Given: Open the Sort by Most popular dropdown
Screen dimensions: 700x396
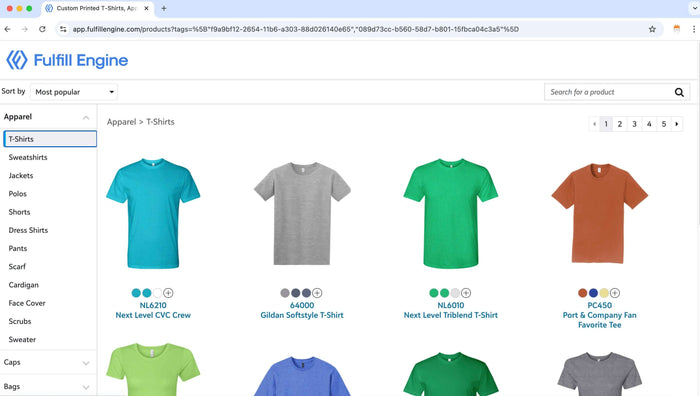Looking at the screenshot, I should (74, 92).
